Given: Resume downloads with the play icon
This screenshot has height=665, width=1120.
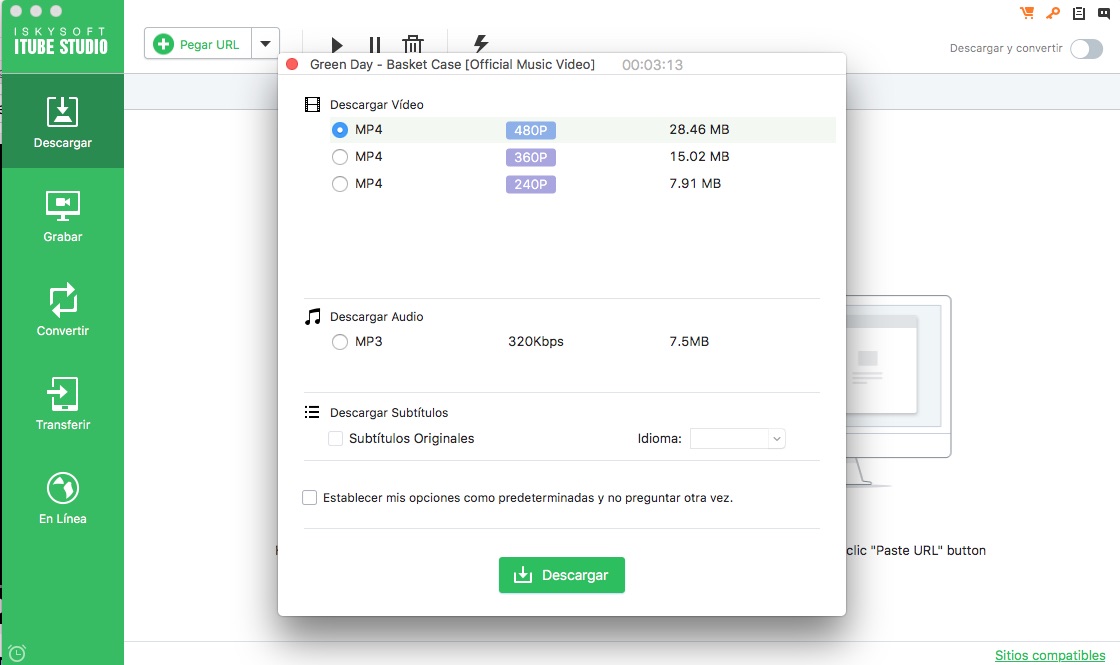Looking at the screenshot, I should point(336,45).
